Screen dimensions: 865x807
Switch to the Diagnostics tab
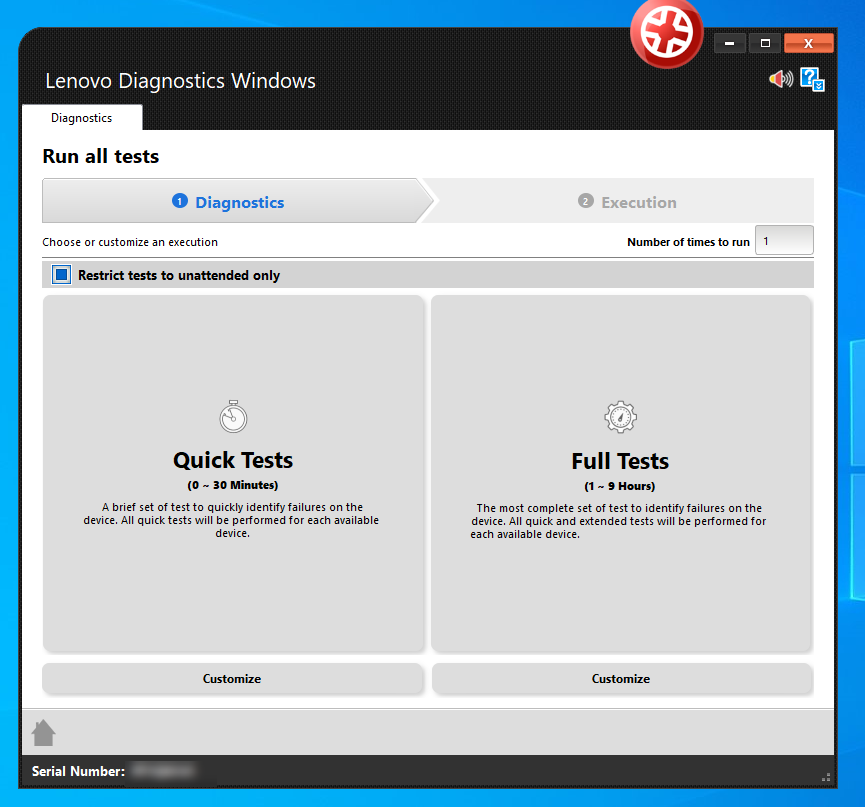82,117
